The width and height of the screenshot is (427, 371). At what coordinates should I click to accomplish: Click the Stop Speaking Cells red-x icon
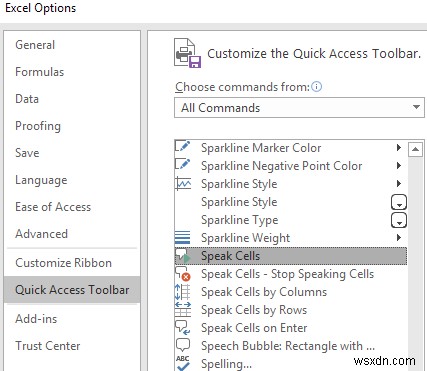[183, 274]
